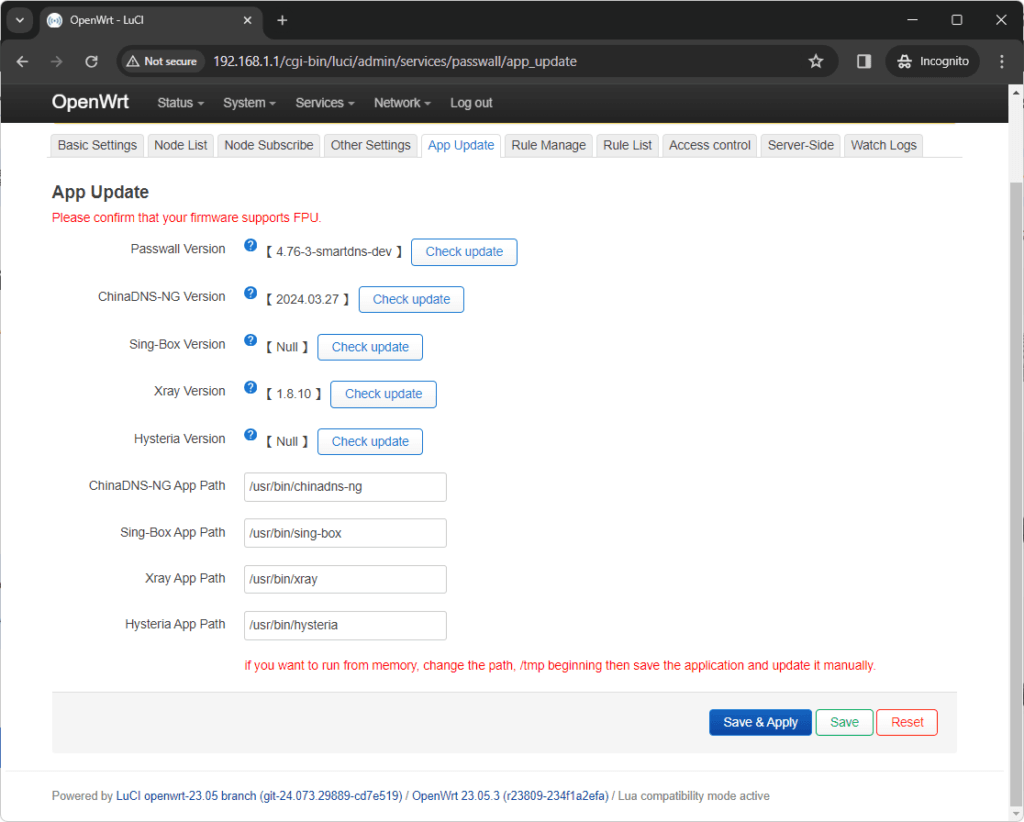Click the ChinaDNS-NG Version help icon

[250, 293]
